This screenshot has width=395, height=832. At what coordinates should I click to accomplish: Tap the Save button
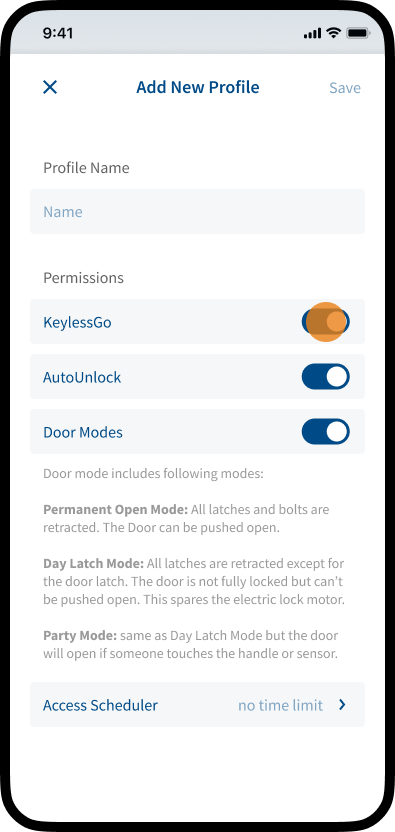(345, 88)
